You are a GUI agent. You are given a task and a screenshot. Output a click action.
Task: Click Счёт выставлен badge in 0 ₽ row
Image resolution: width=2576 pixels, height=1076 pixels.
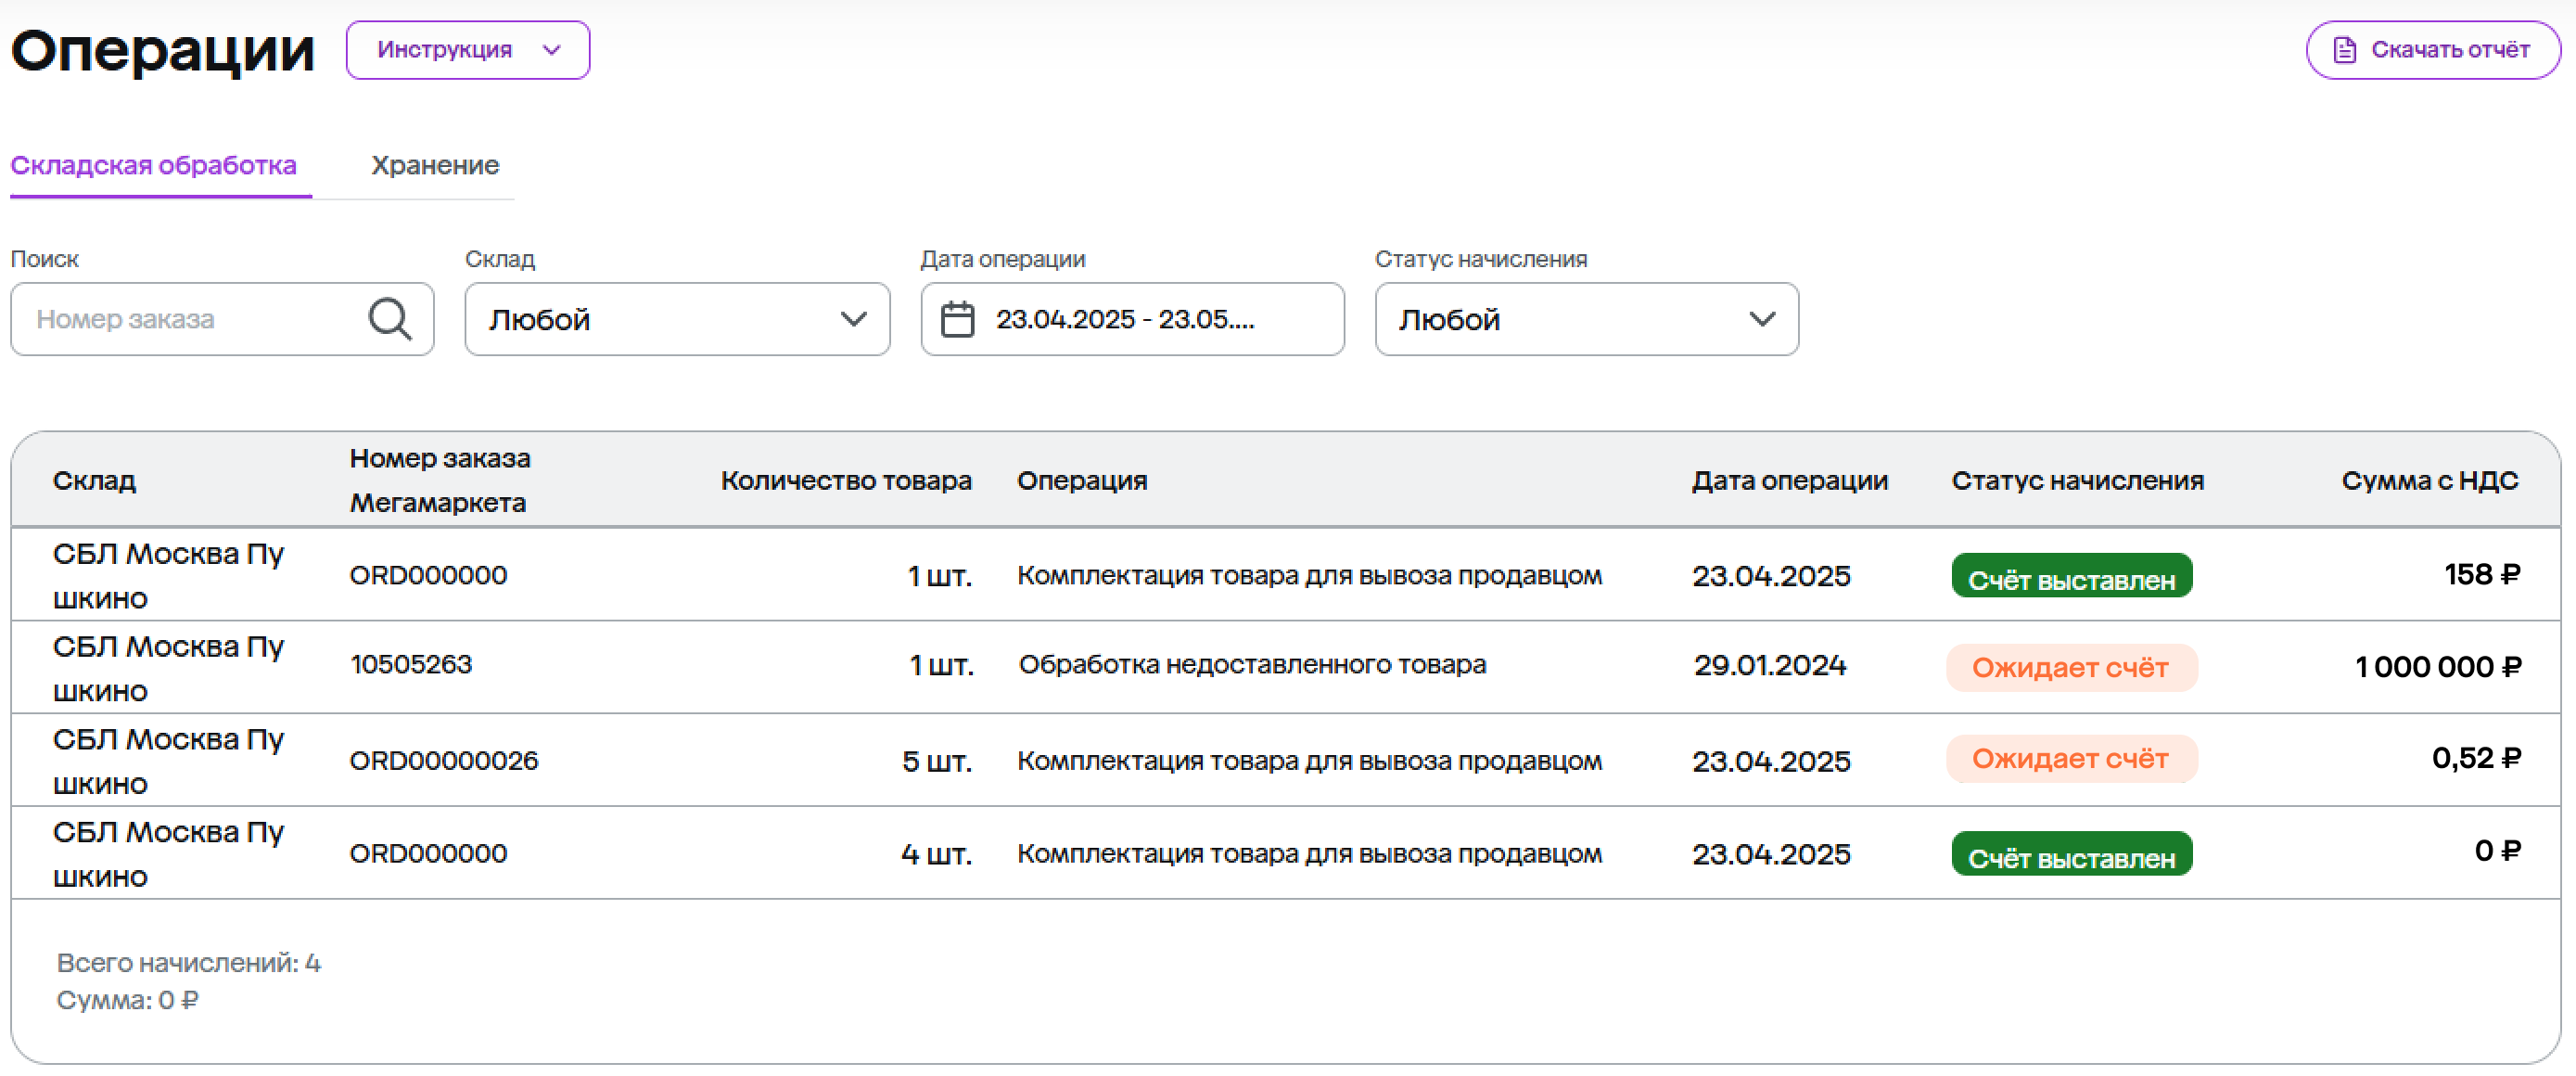(x=2071, y=854)
